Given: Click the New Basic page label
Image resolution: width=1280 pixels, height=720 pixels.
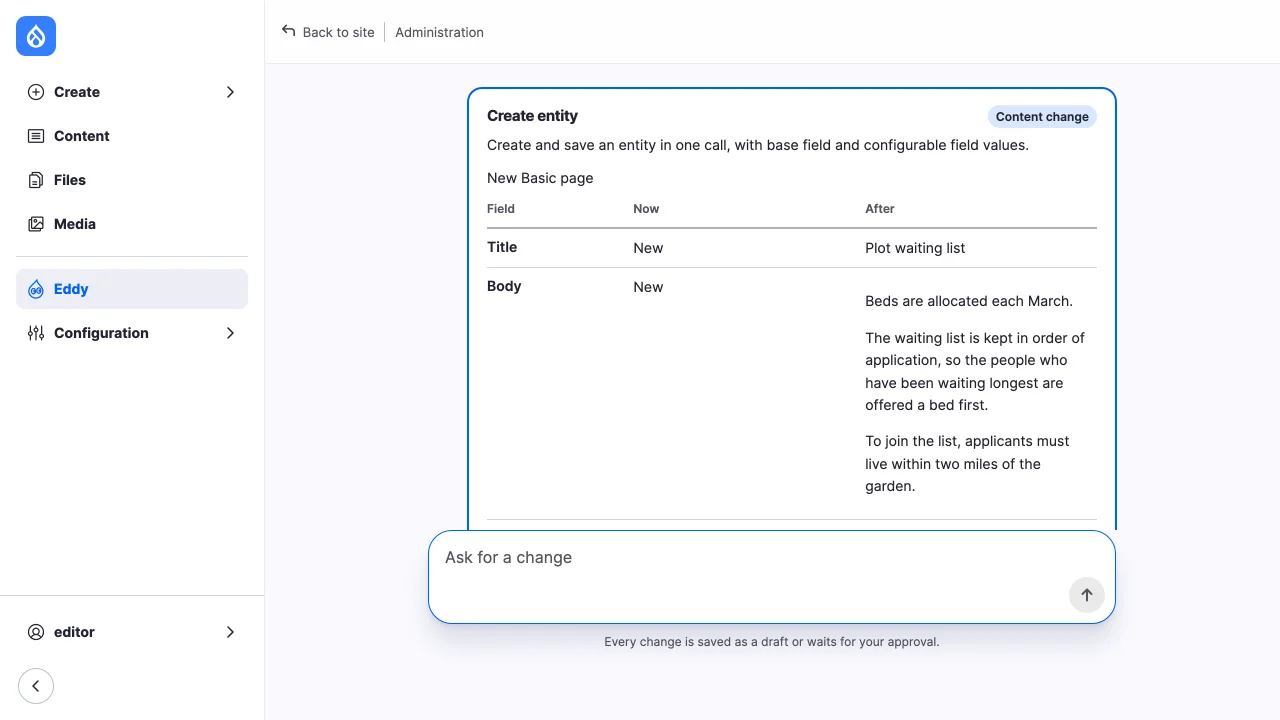Looking at the screenshot, I should [540, 178].
